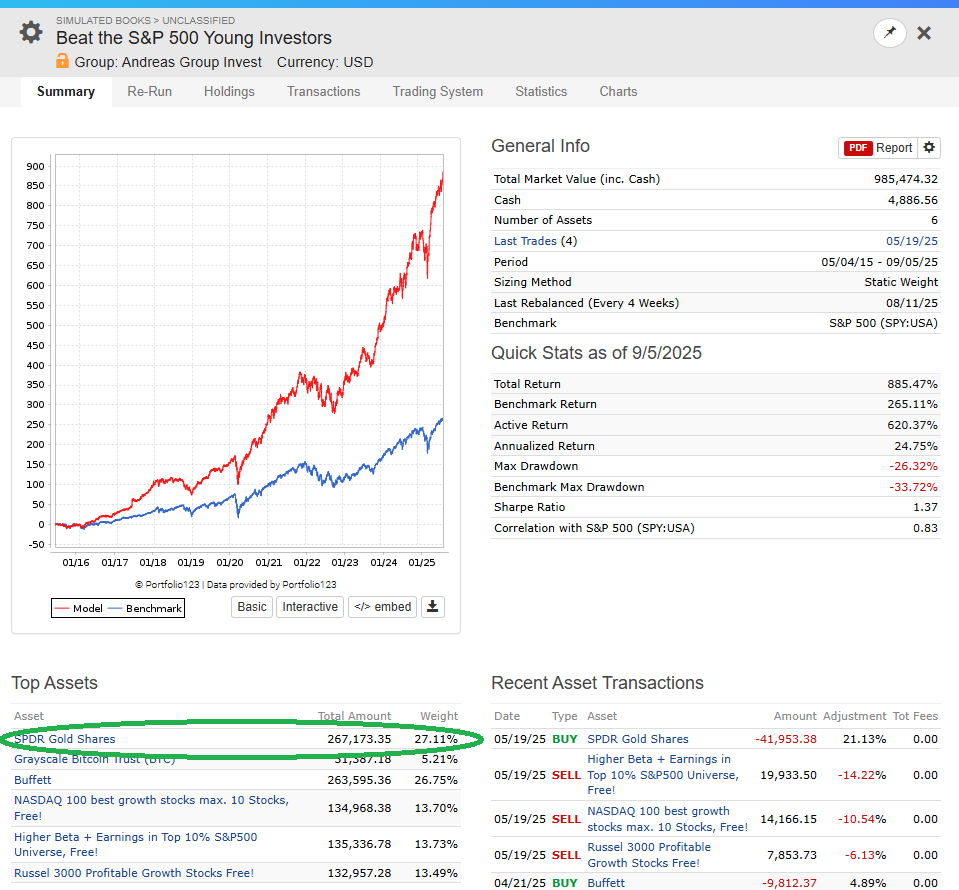Close the simulated book panel
959x890 pixels.
point(924,33)
